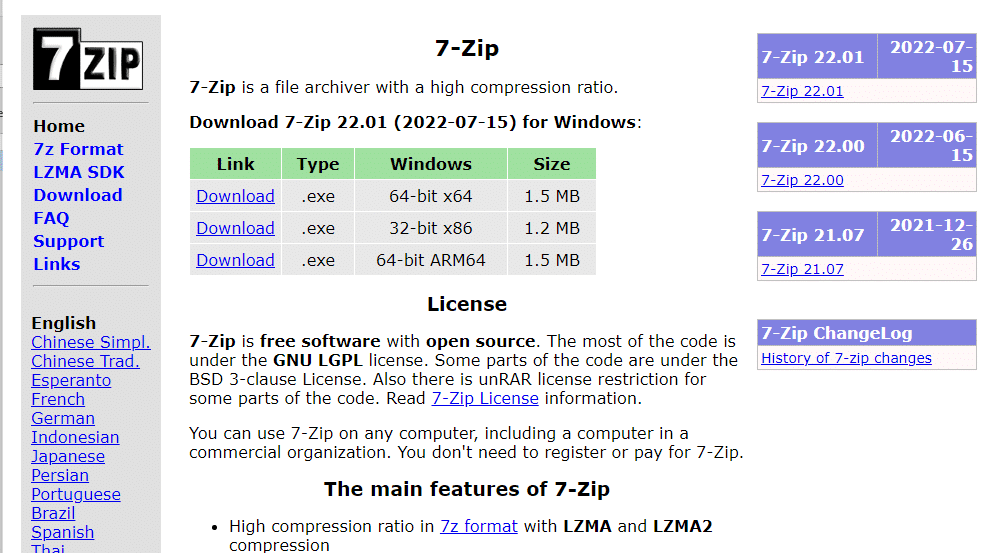Open the Links page
The height and width of the screenshot is (553, 1005).
click(x=56, y=265)
